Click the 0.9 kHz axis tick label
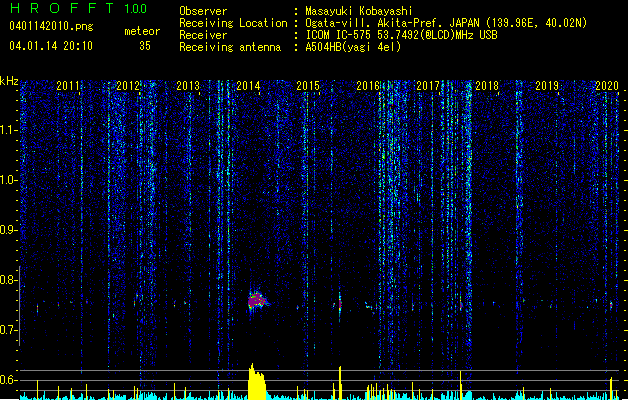 8,230
